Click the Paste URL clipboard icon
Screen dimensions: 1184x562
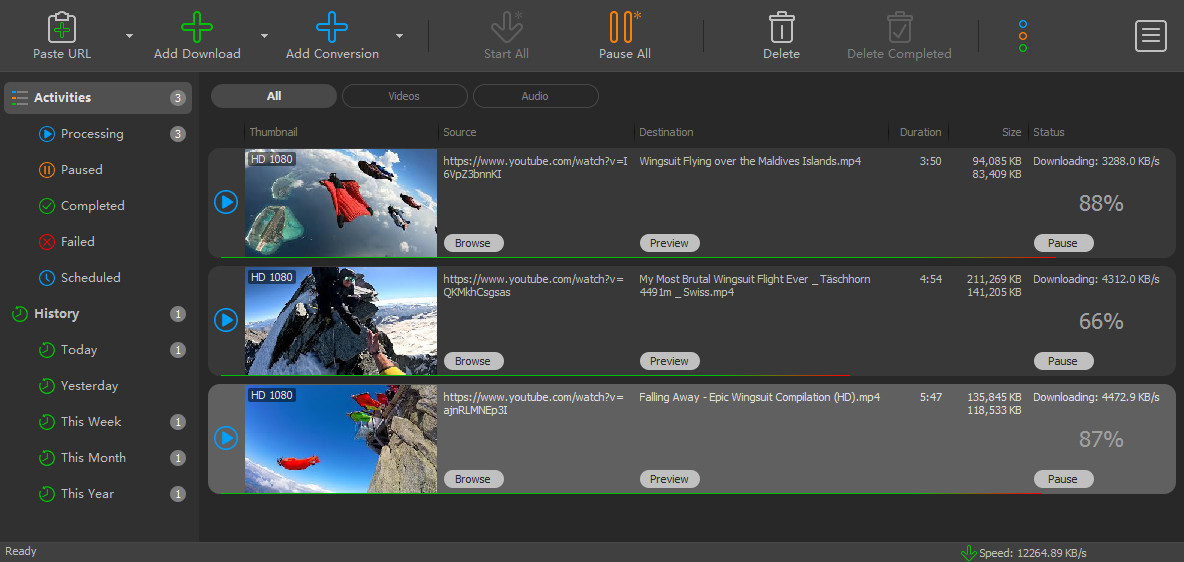coord(62,27)
